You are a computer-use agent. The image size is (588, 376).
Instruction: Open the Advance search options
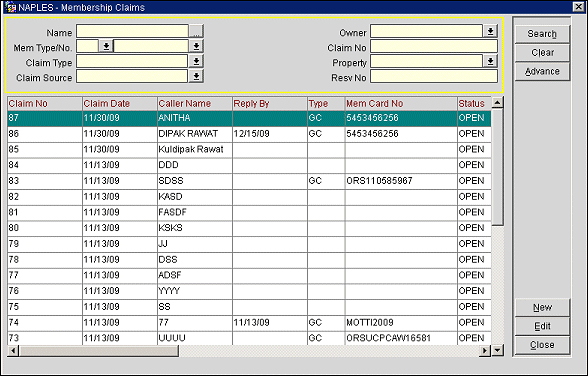click(x=542, y=71)
